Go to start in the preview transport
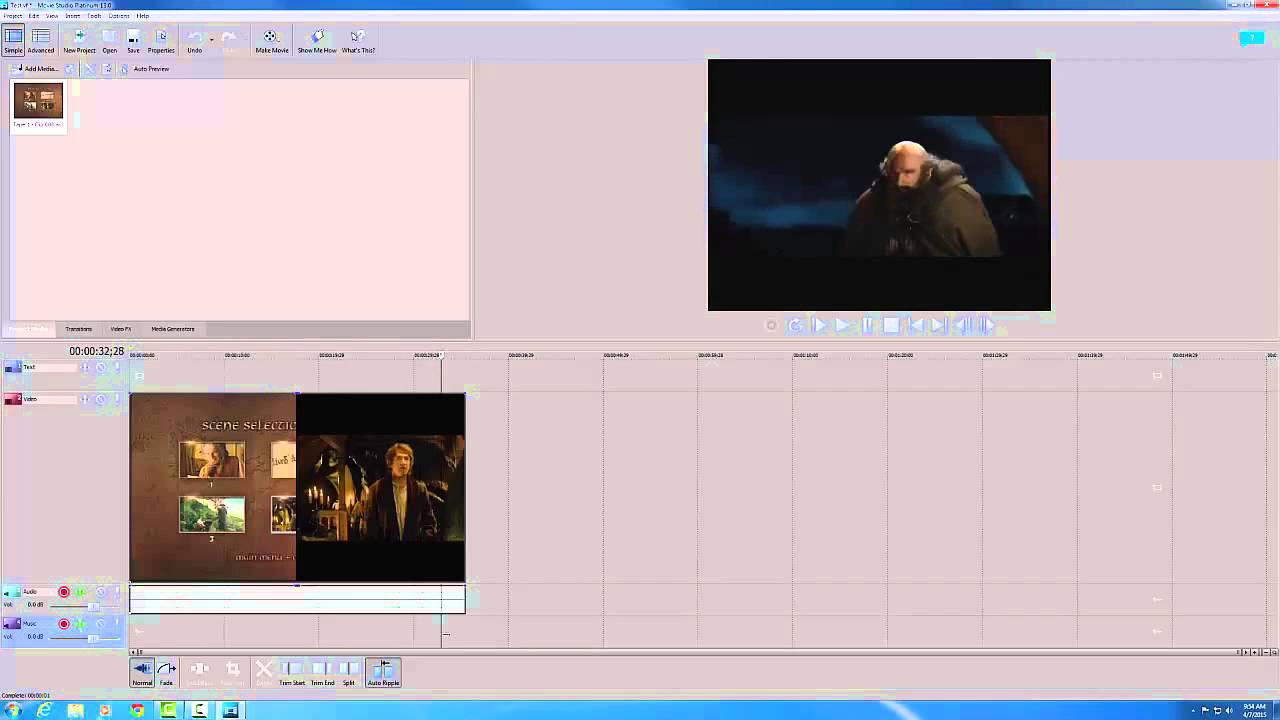Image resolution: width=1280 pixels, height=720 pixels. [915, 325]
